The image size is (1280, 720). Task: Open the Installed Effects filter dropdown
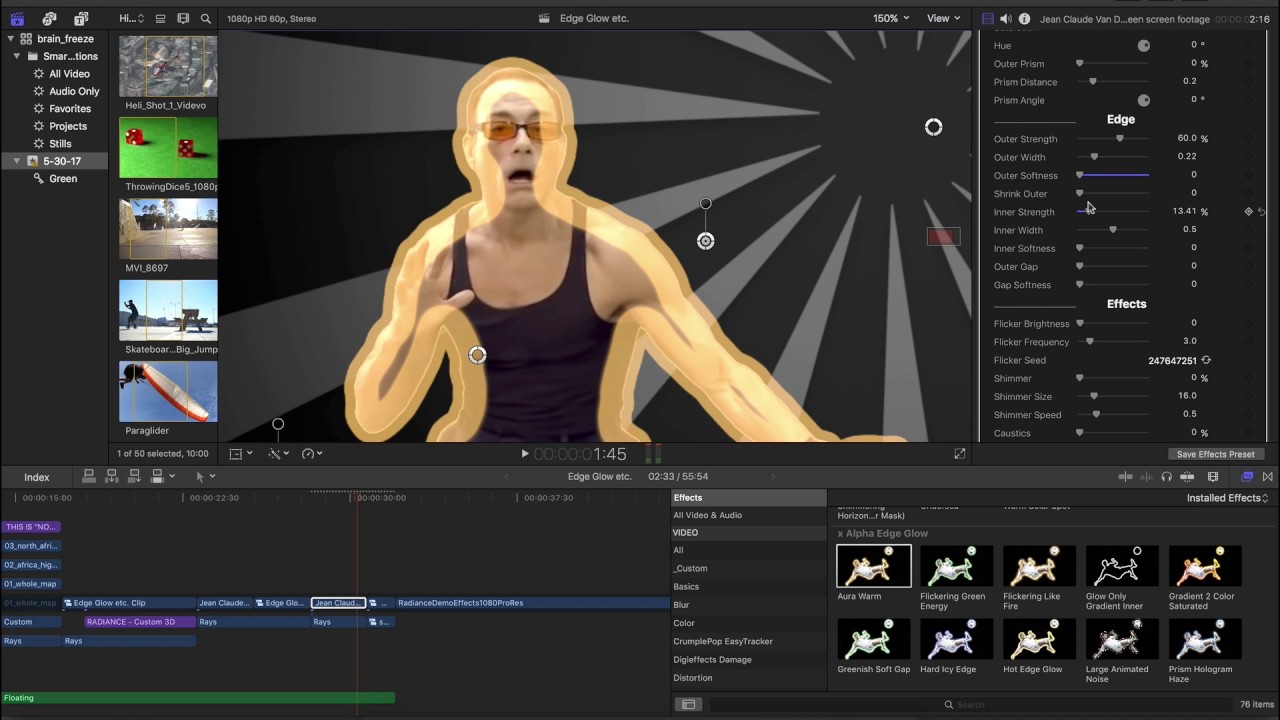click(1227, 498)
